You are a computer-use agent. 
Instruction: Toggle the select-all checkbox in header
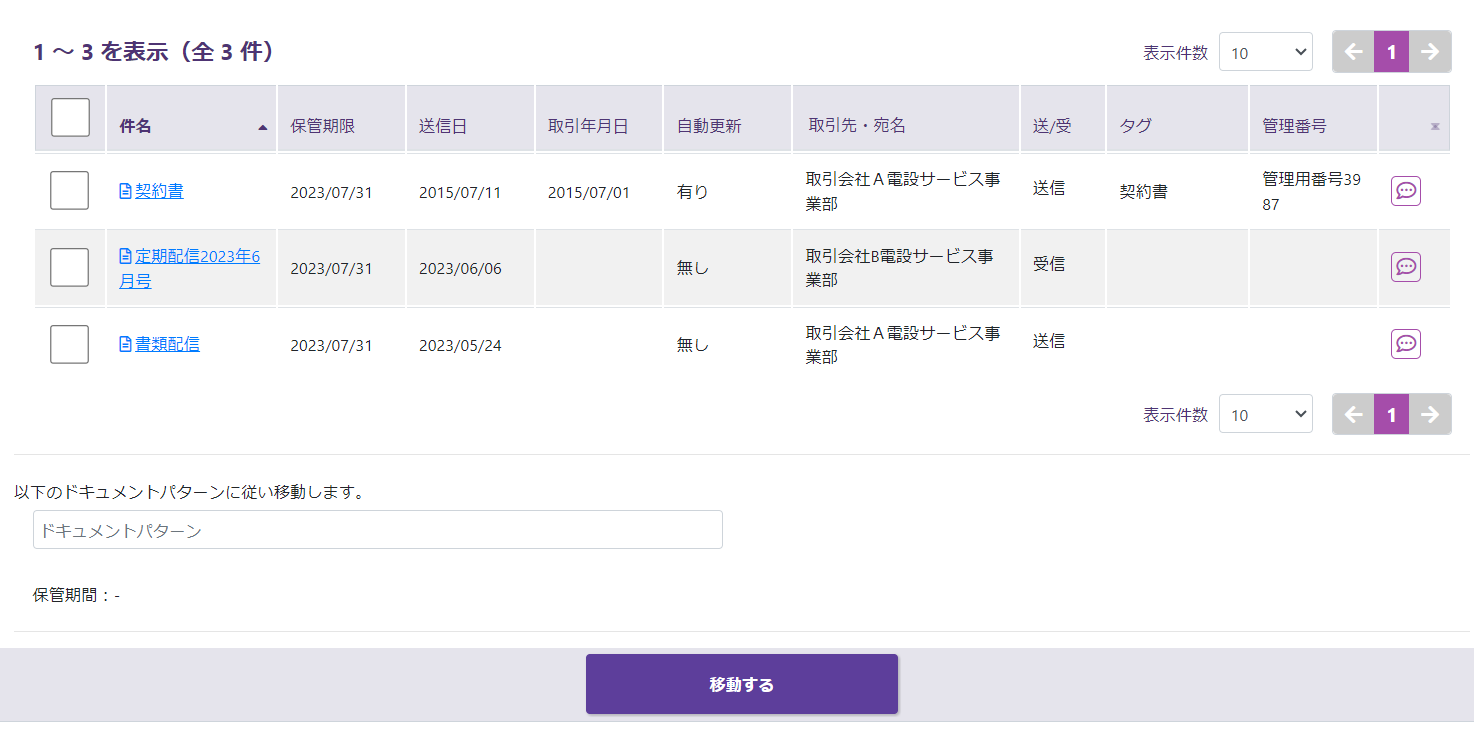[70, 118]
